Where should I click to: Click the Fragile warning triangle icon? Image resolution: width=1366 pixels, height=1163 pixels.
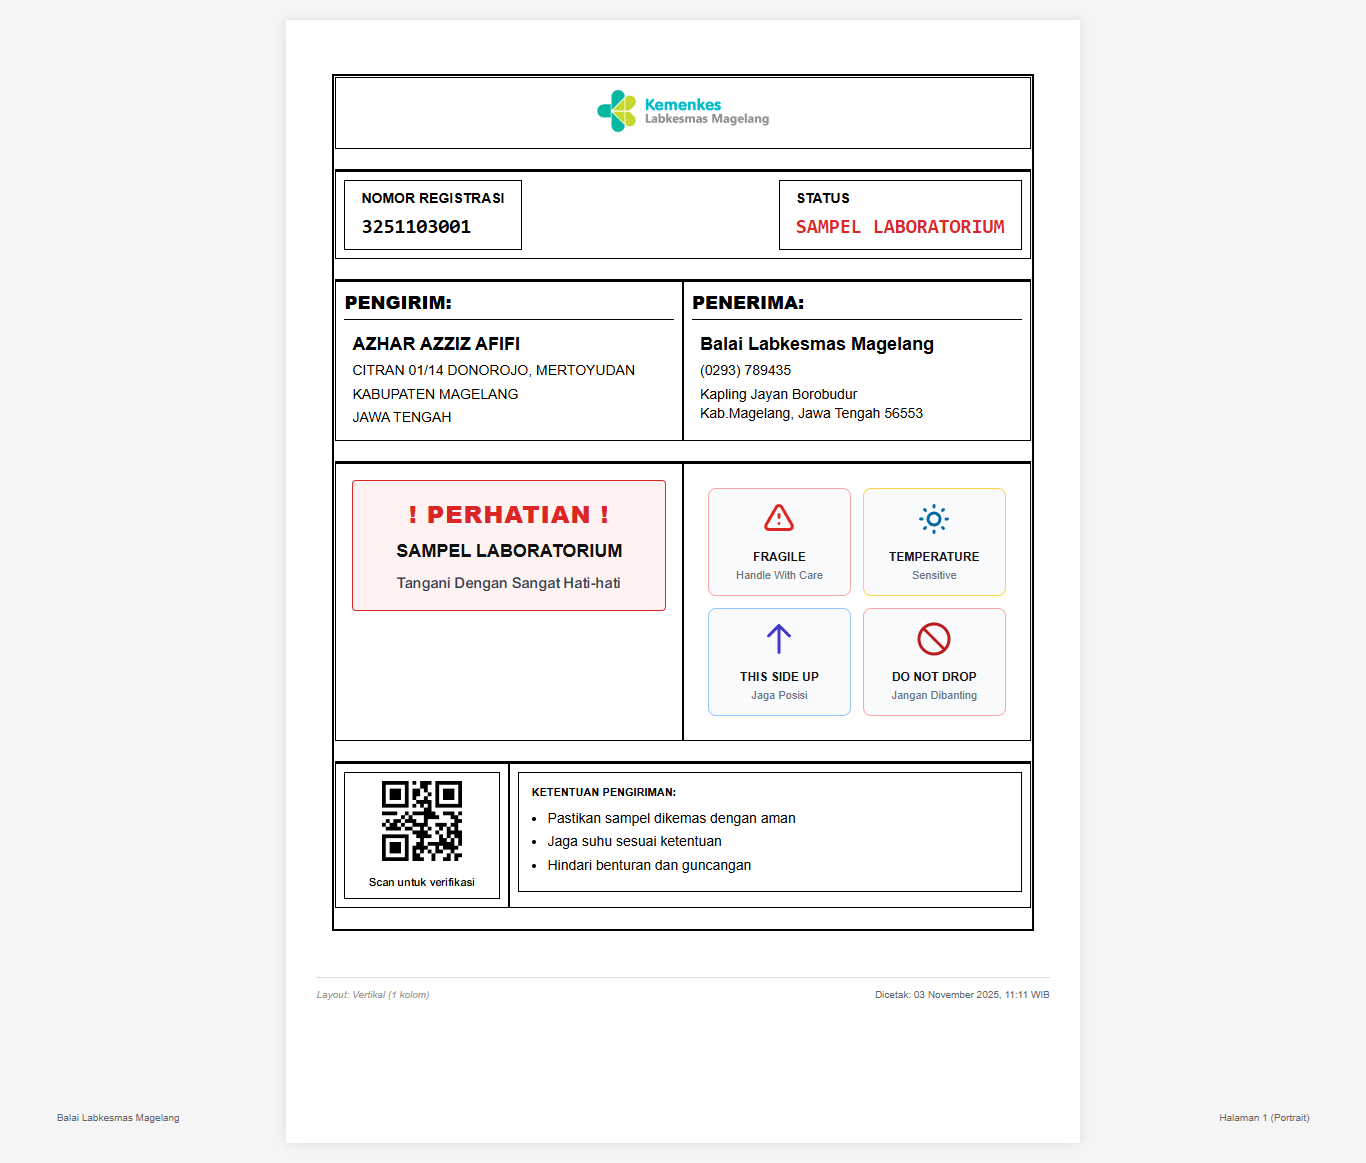[x=779, y=518]
